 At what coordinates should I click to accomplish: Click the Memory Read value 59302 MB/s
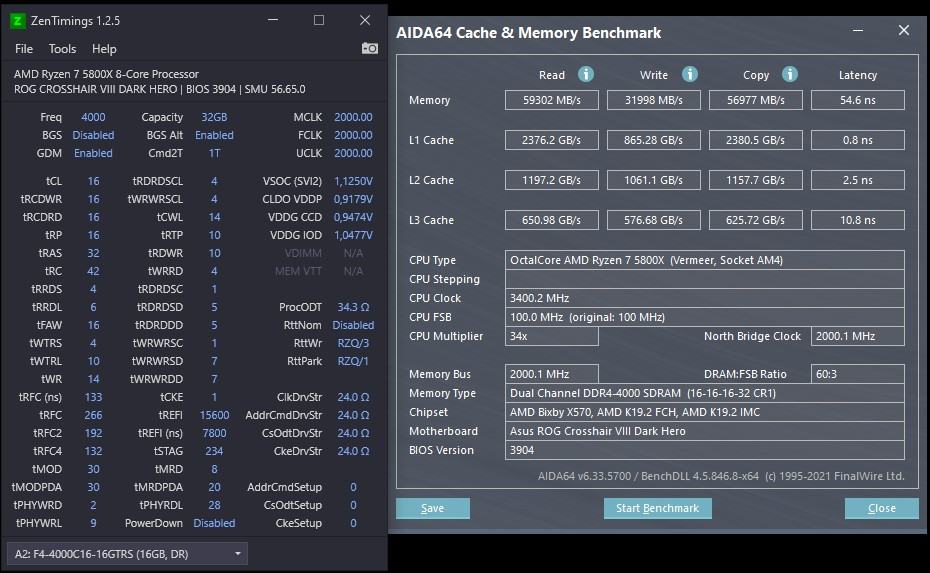pyautogui.click(x=552, y=100)
